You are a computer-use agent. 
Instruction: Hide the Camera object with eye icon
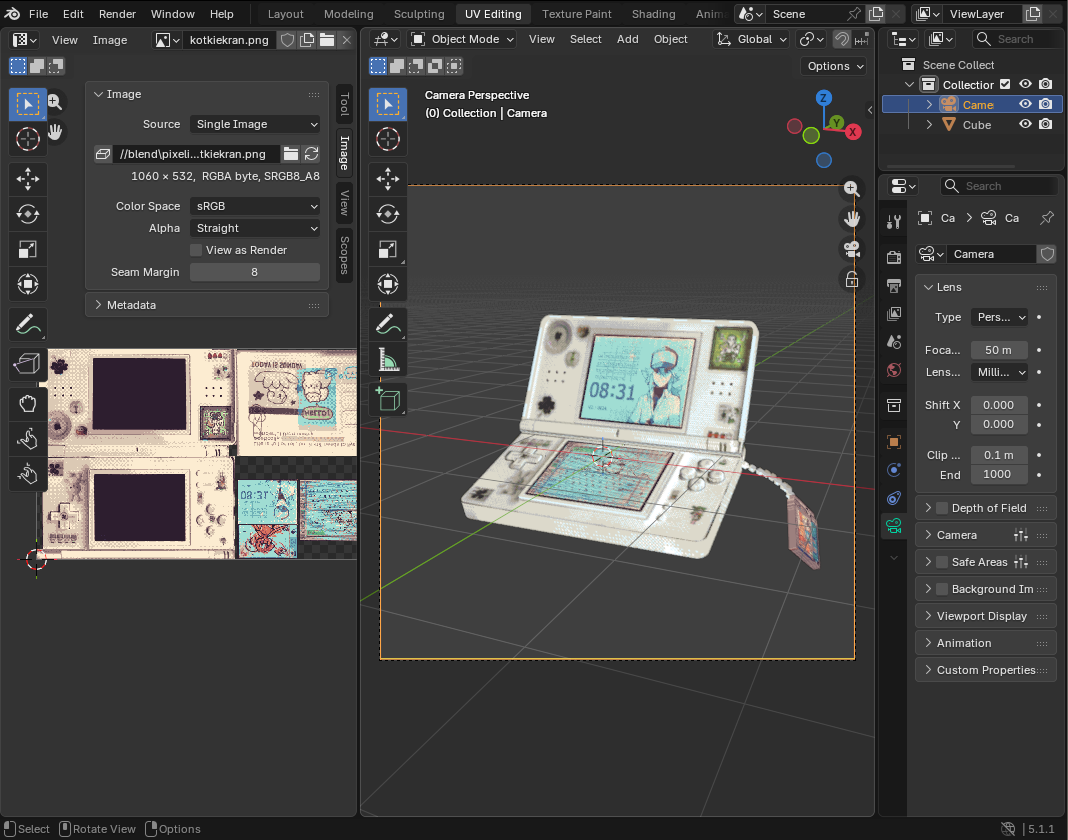pos(1025,104)
